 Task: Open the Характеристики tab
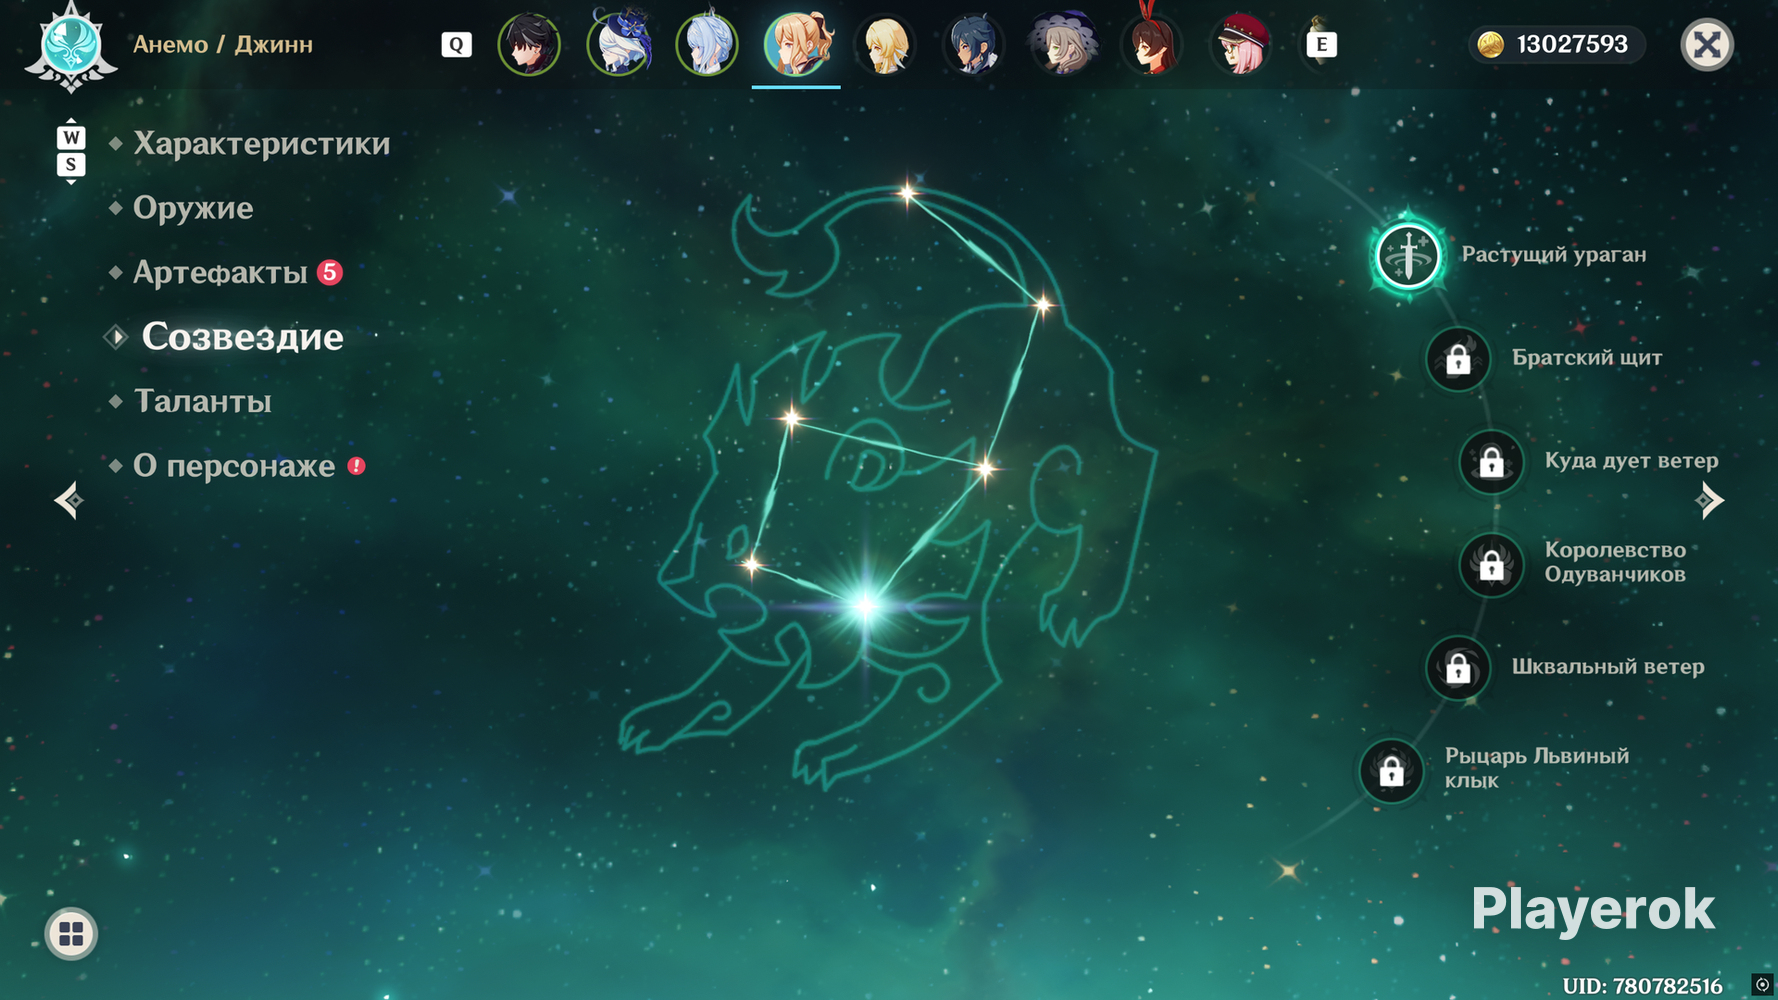(262, 144)
